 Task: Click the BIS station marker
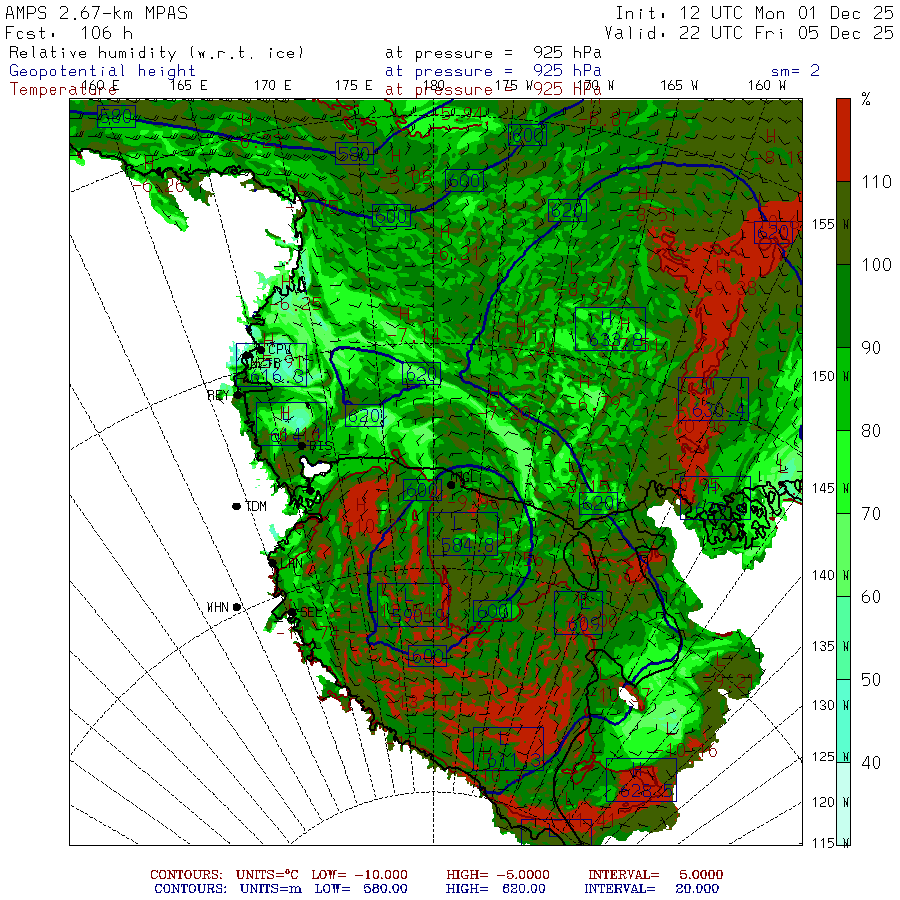pyautogui.click(x=302, y=445)
